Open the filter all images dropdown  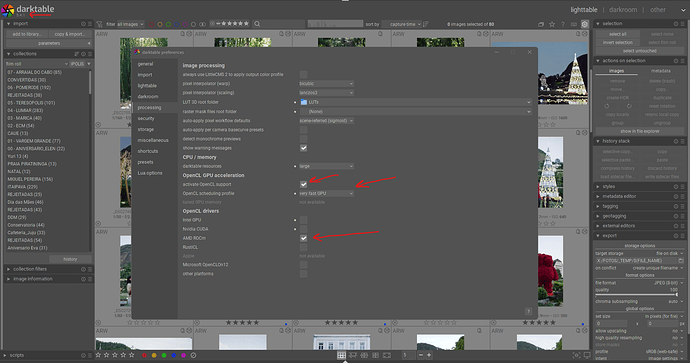[130, 24]
